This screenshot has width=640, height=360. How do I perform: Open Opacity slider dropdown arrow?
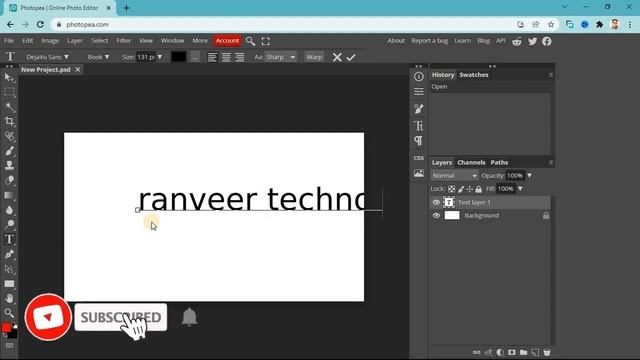[529, 176]
